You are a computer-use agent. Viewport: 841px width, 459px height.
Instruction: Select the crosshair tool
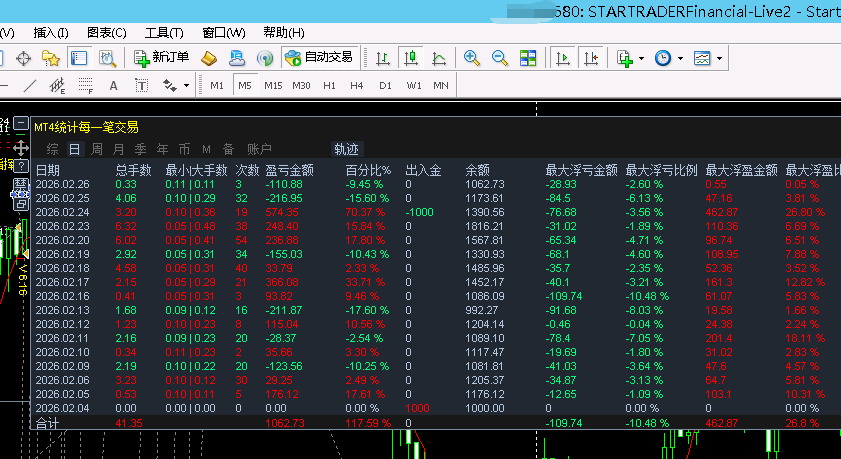[24, 58]
